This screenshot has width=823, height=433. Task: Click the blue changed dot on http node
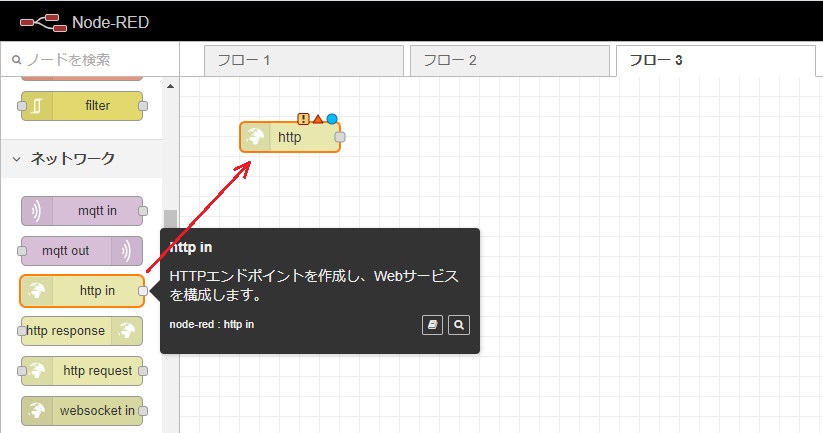(x=332, y=119)
